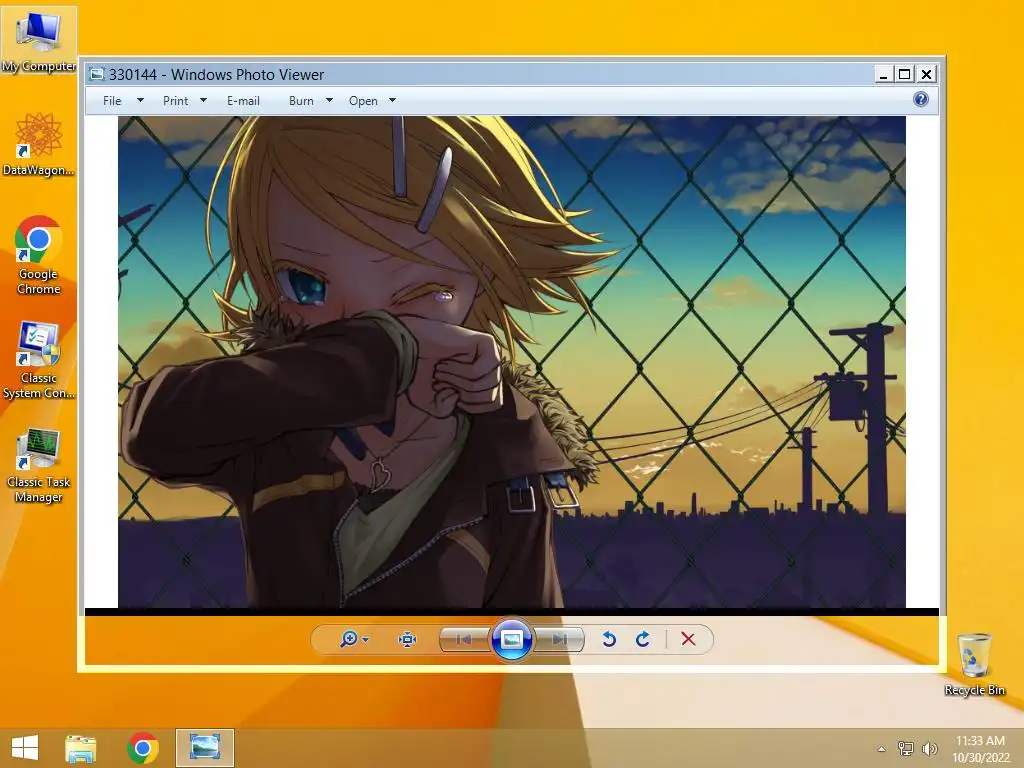Minimize the Windows Photo Viewer window
This screenshot has height=768, width=1024.
(884, 74)
